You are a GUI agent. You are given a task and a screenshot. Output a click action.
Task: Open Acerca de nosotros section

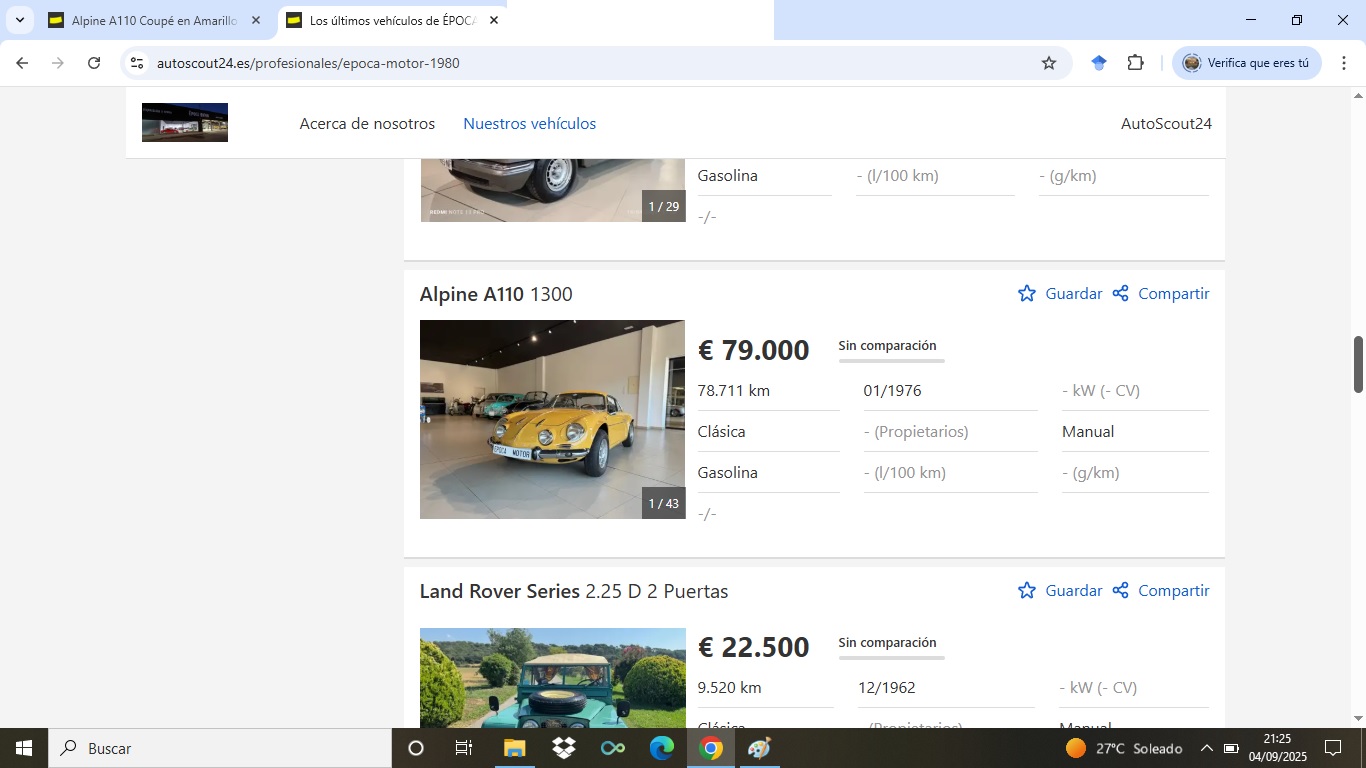coord(367,124)
